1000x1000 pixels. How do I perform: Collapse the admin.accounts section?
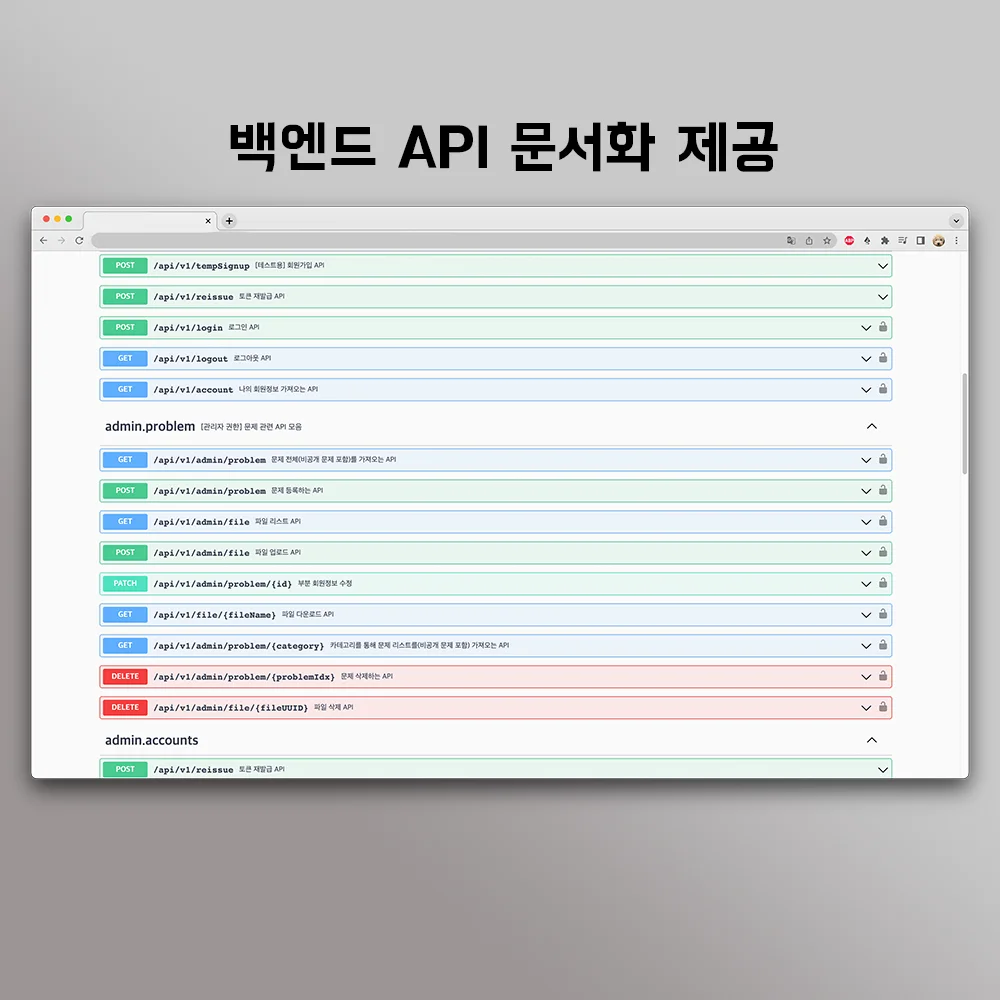(x=871, y=740)
